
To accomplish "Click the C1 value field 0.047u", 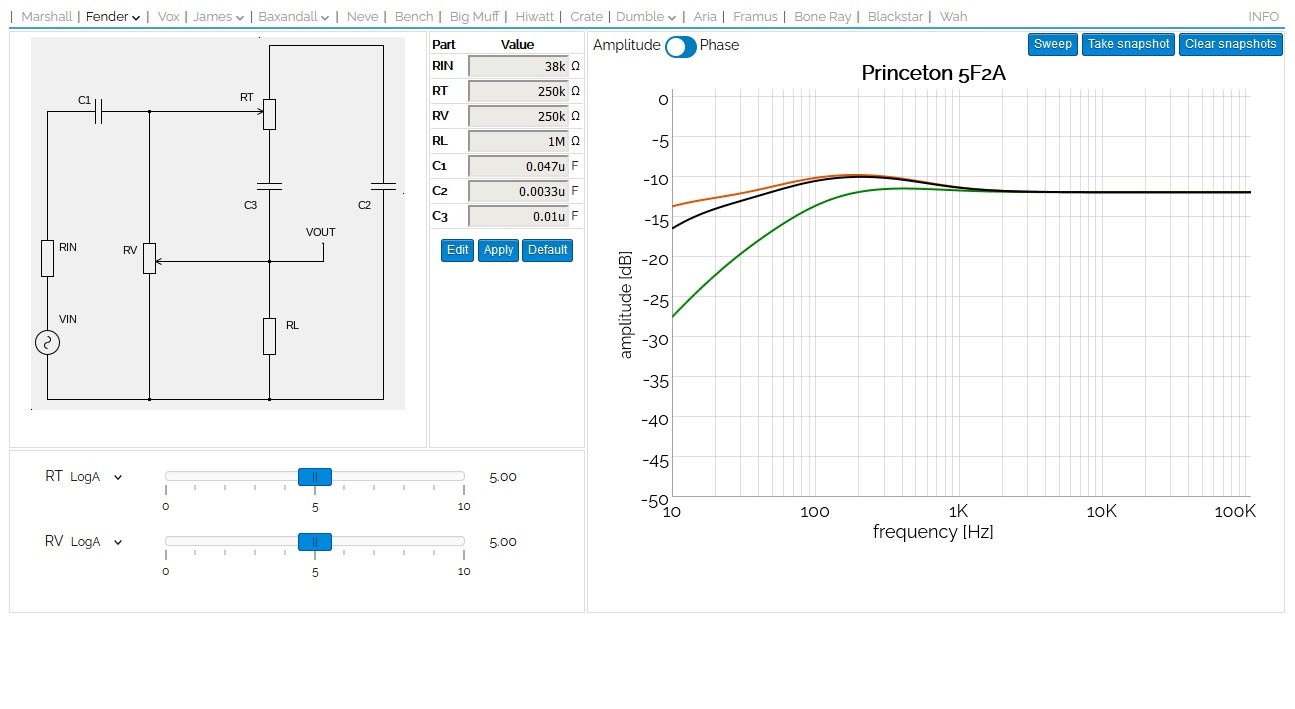I will [x=518, y=166].
